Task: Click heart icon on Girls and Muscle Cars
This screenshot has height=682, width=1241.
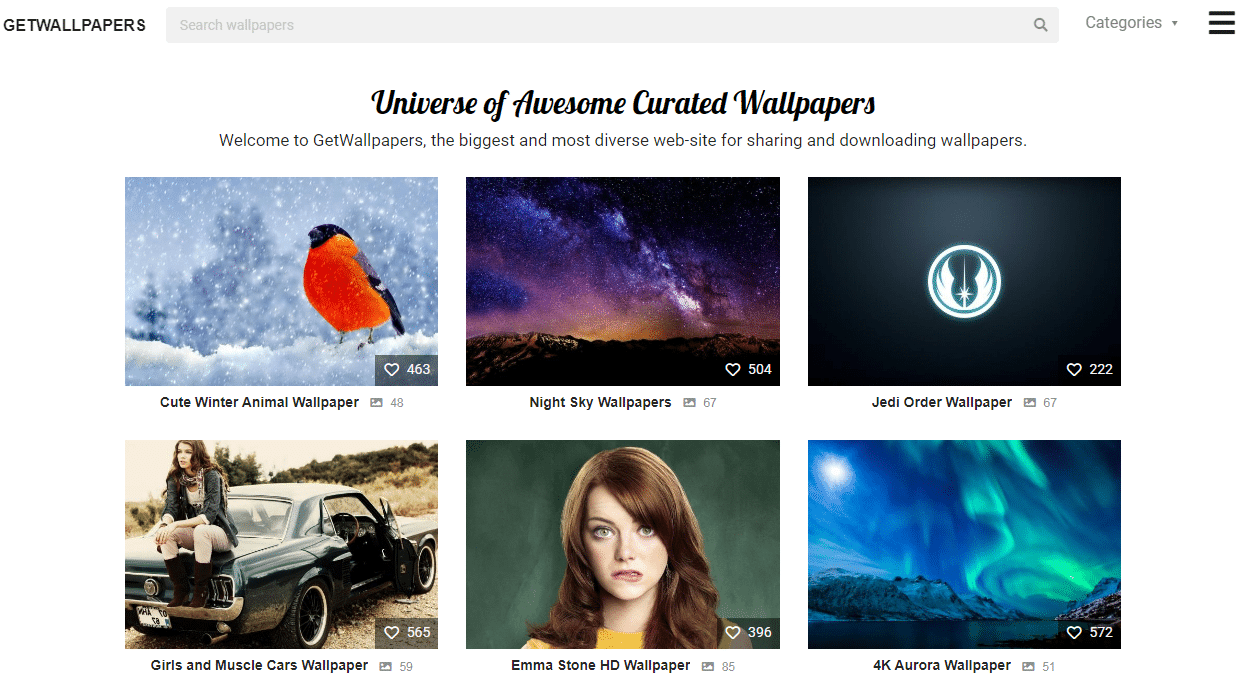Action: [392, 632]
